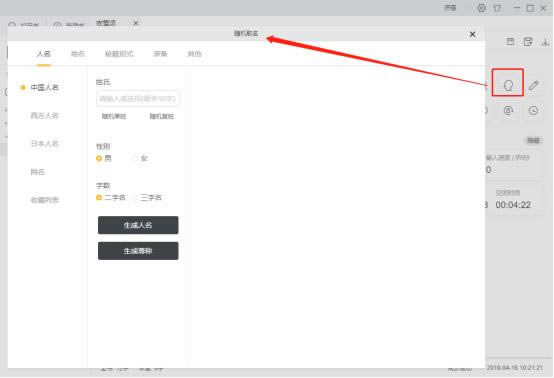Select 日本人名 in the left list
The height and width of the screenshot is (378, 554).
(45, 143)
